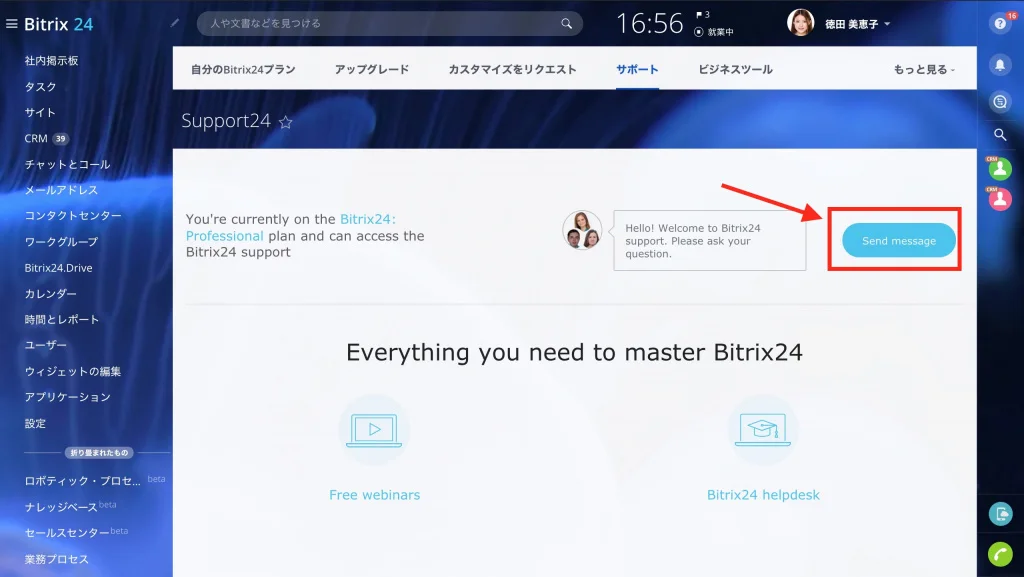Screen dimensions: 1024x577
Task: Switch to the ビジネスツール tab
Action: coord(735,69)
